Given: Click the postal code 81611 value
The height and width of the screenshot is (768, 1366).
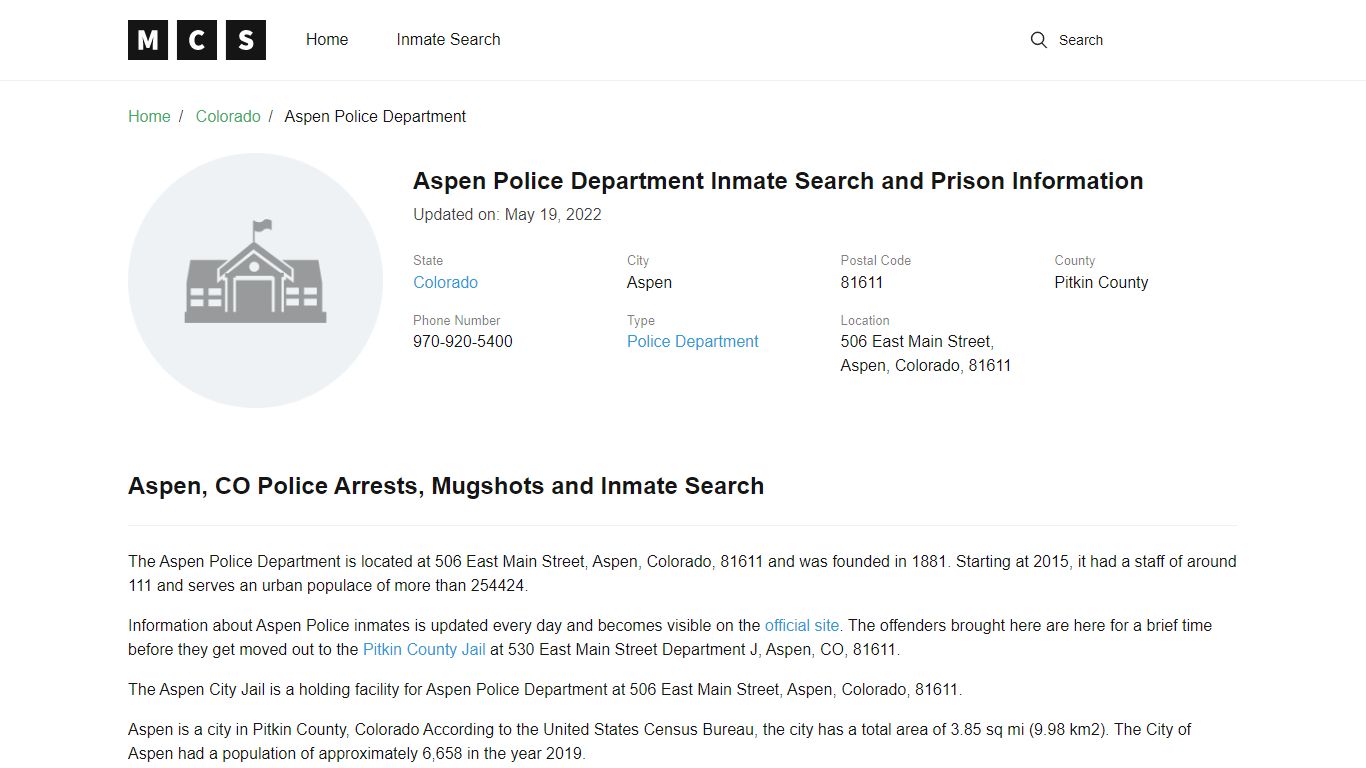Looking at the screenshot, I should (862, 282).
